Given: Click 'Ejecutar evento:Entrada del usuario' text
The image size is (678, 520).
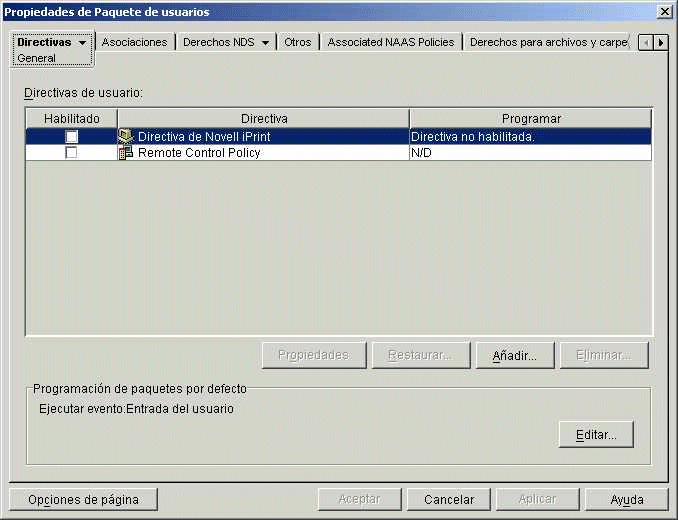Looking at the screenshot, I should pyautogui.click(x=136, y=409).
